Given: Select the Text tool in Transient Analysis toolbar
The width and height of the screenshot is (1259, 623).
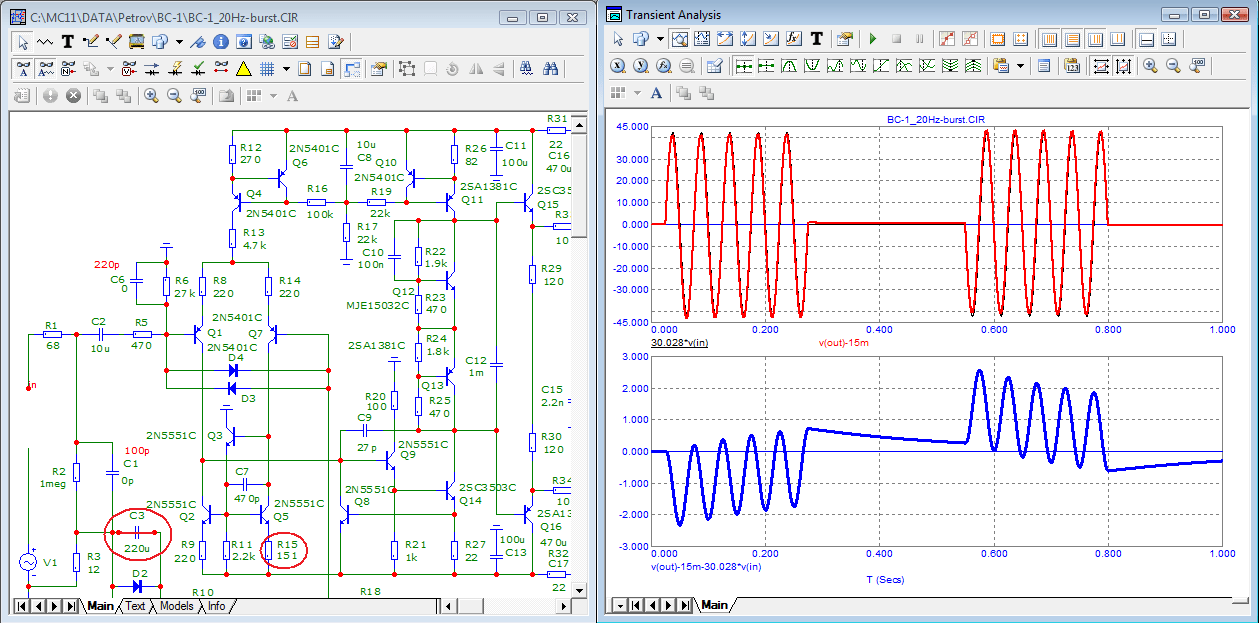Looking at the screenshot, I should [x=817, y=39].
